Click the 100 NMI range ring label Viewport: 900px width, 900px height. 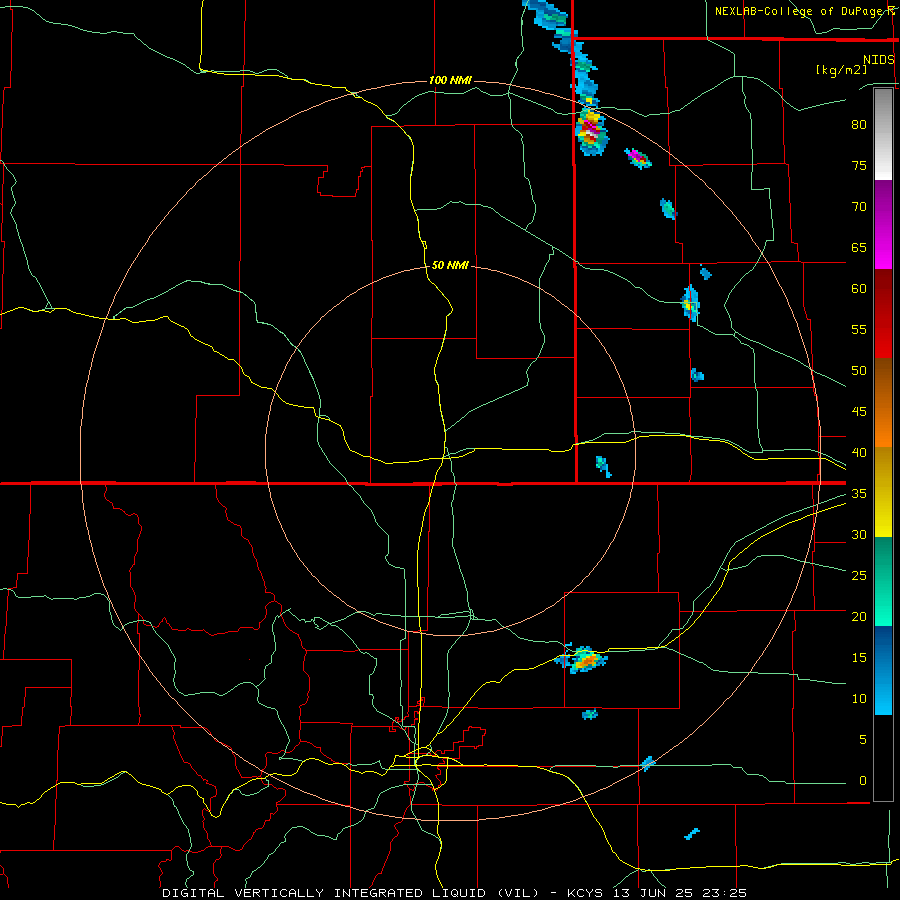coord(450,80)
